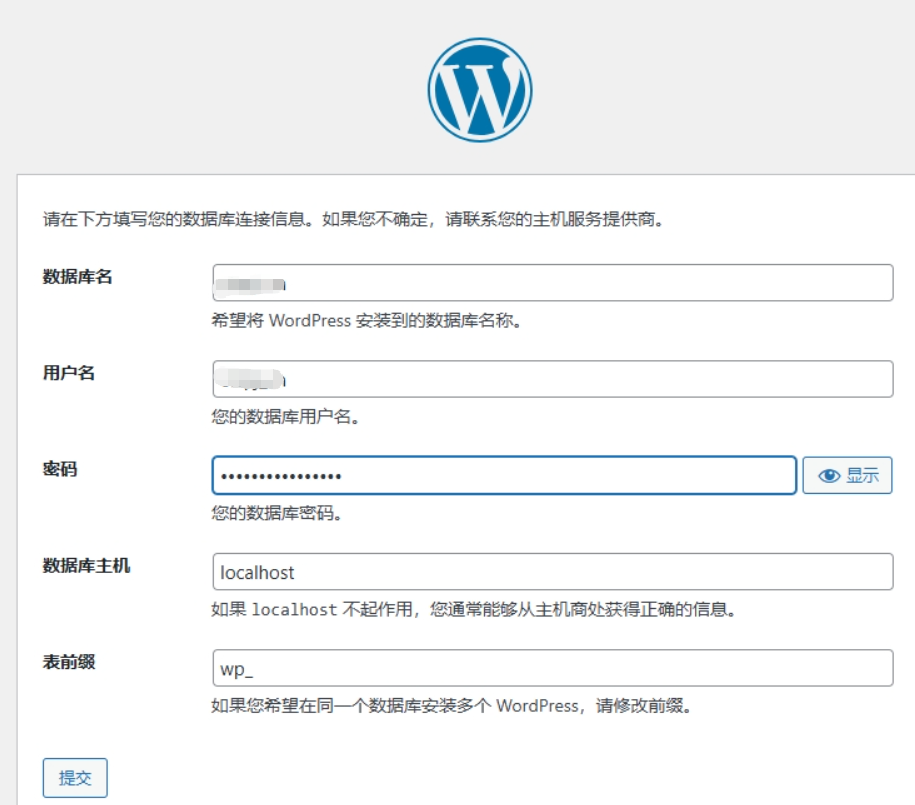Click the 数据库名 input field
The height and width of the screenshot is (805, 915).
(x=553, y=283)
